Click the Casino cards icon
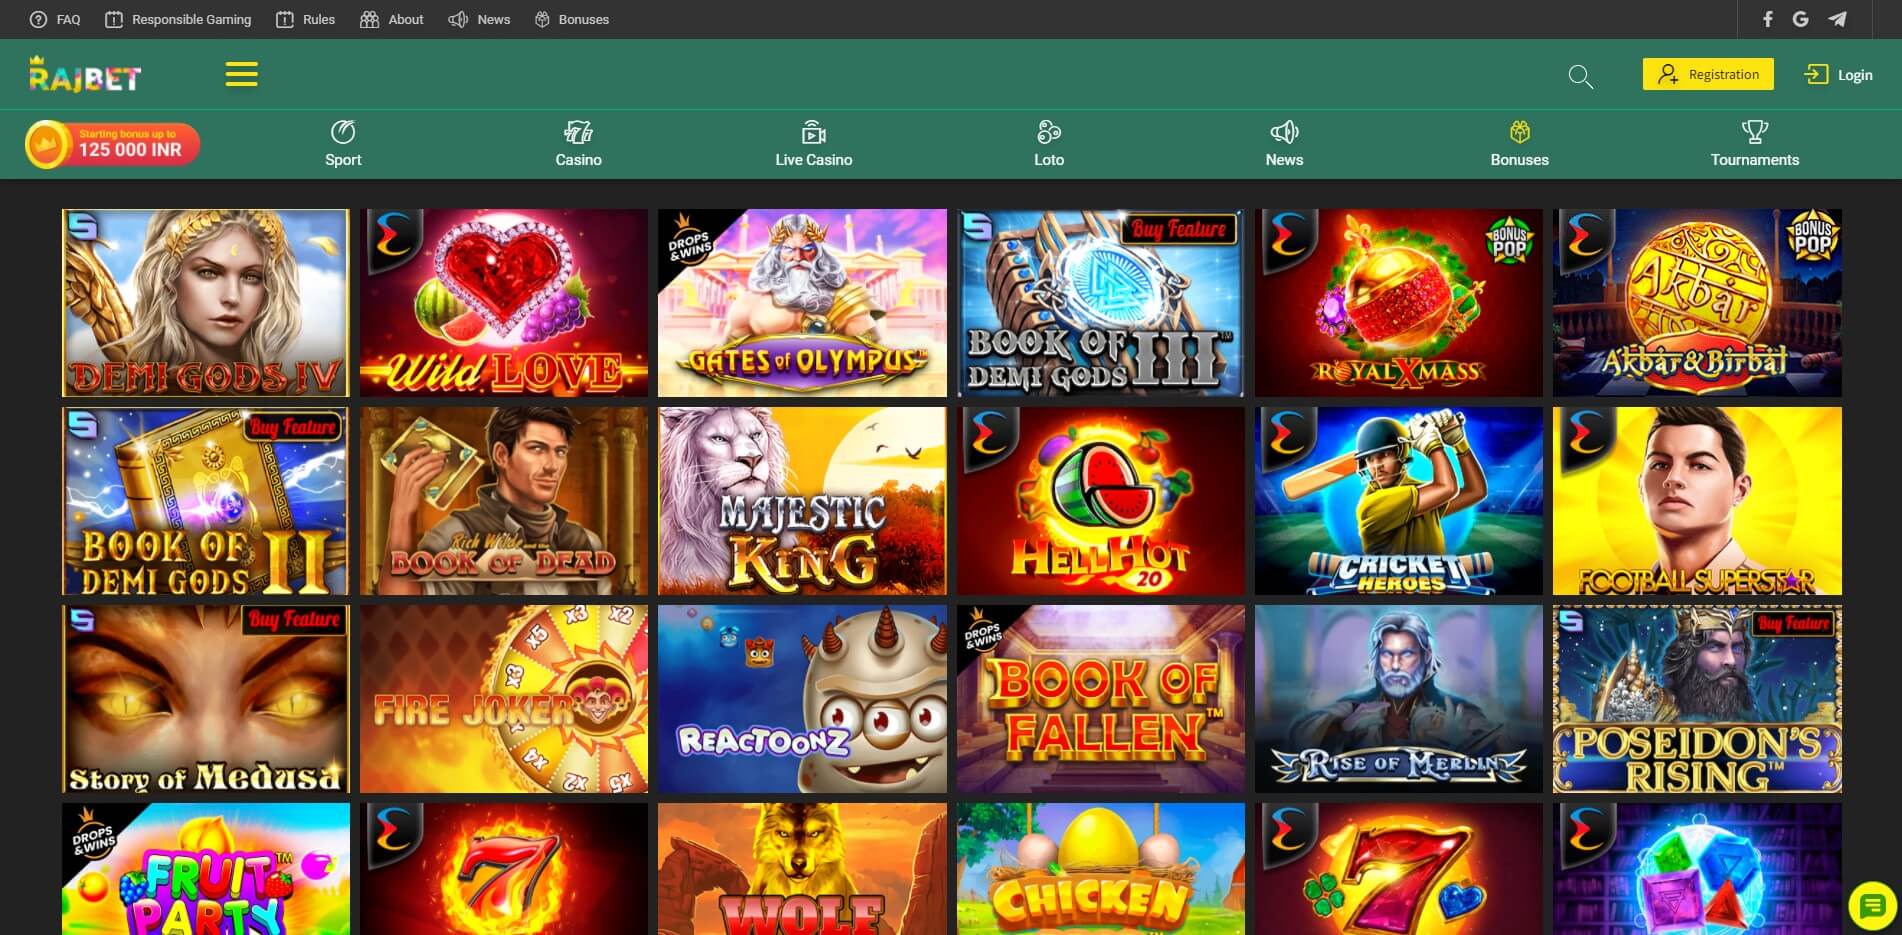The width and height of the screenshot is (1902, 935). (x=578, y=132)
